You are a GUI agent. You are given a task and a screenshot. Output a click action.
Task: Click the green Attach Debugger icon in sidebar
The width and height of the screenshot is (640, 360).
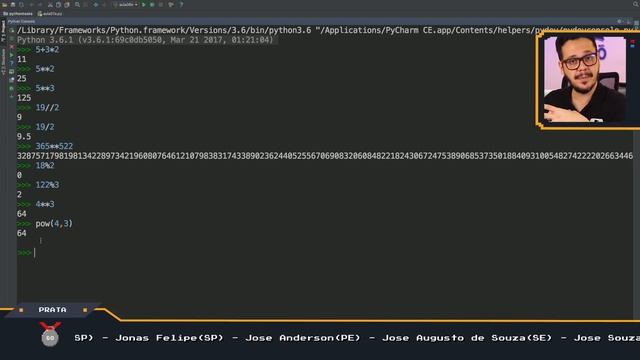pyautogui.click(x=11, y=88)
